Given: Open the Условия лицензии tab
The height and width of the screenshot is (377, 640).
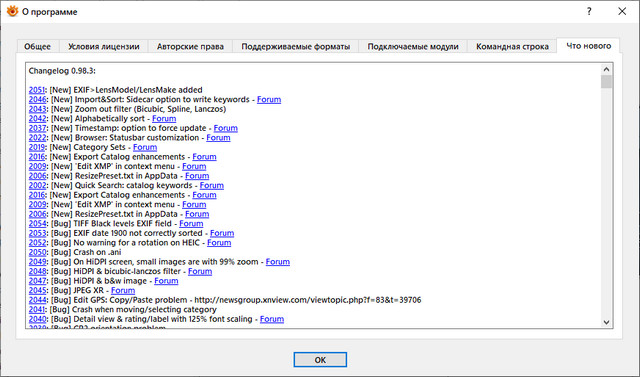Looking at the screenshot, I should [x=104, y=47].
